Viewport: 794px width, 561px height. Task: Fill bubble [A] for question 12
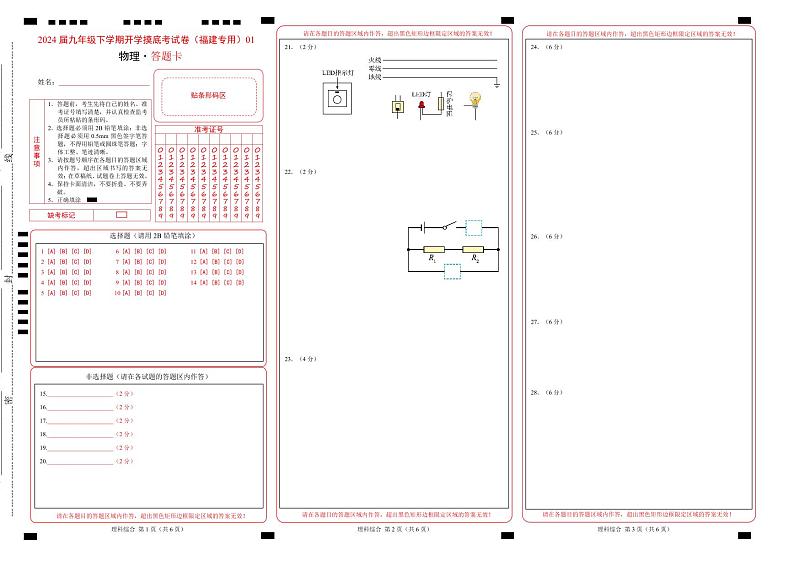point(204,262)
